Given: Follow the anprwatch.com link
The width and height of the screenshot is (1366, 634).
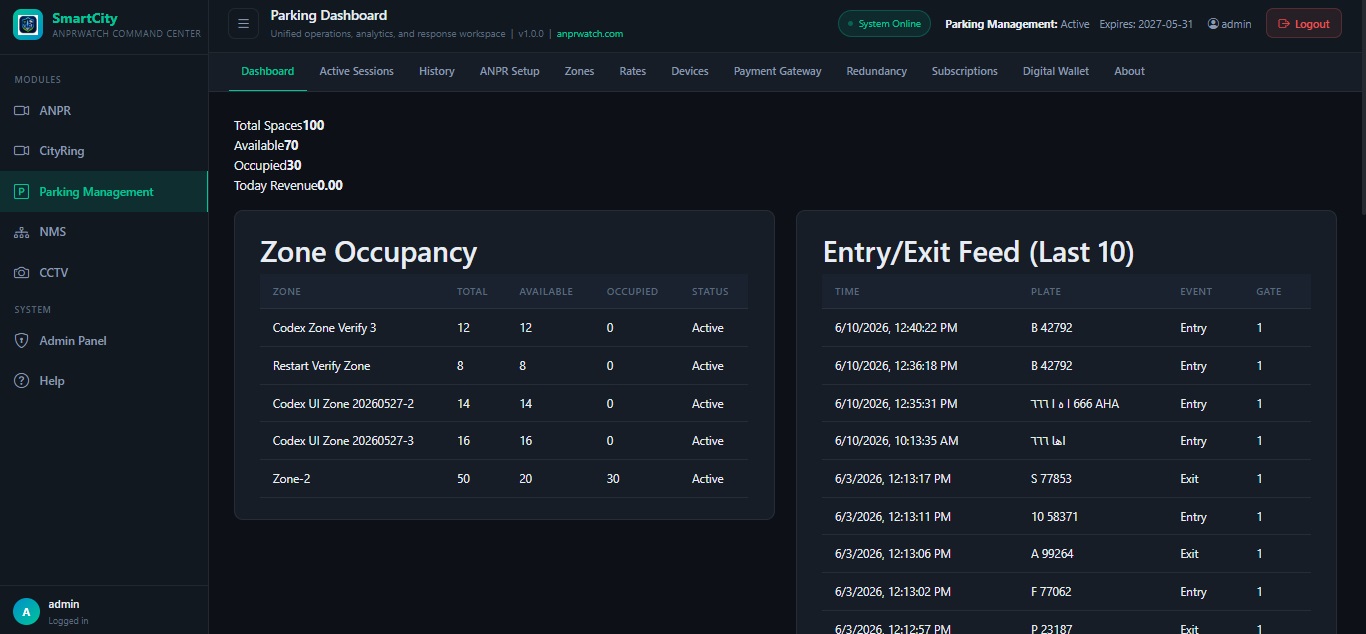Looking at the screenshot, I should coord(590,34).
